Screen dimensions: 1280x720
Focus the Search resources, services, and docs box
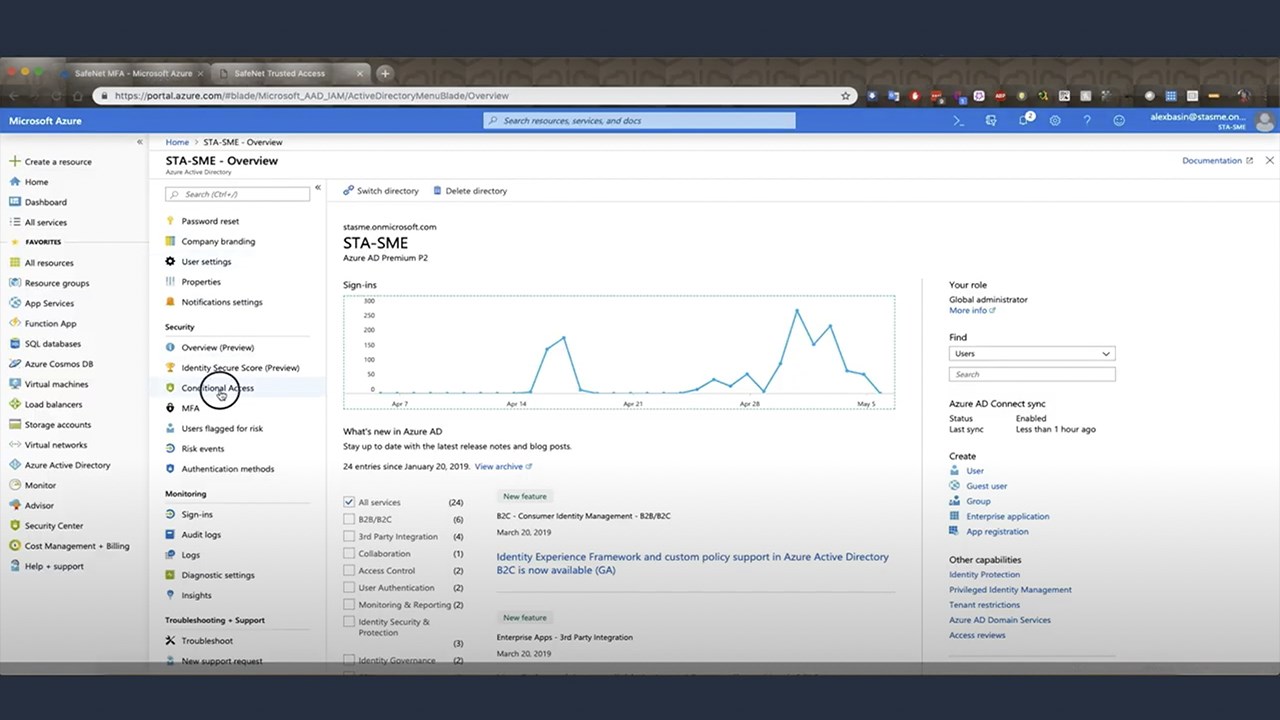(639, 120)
